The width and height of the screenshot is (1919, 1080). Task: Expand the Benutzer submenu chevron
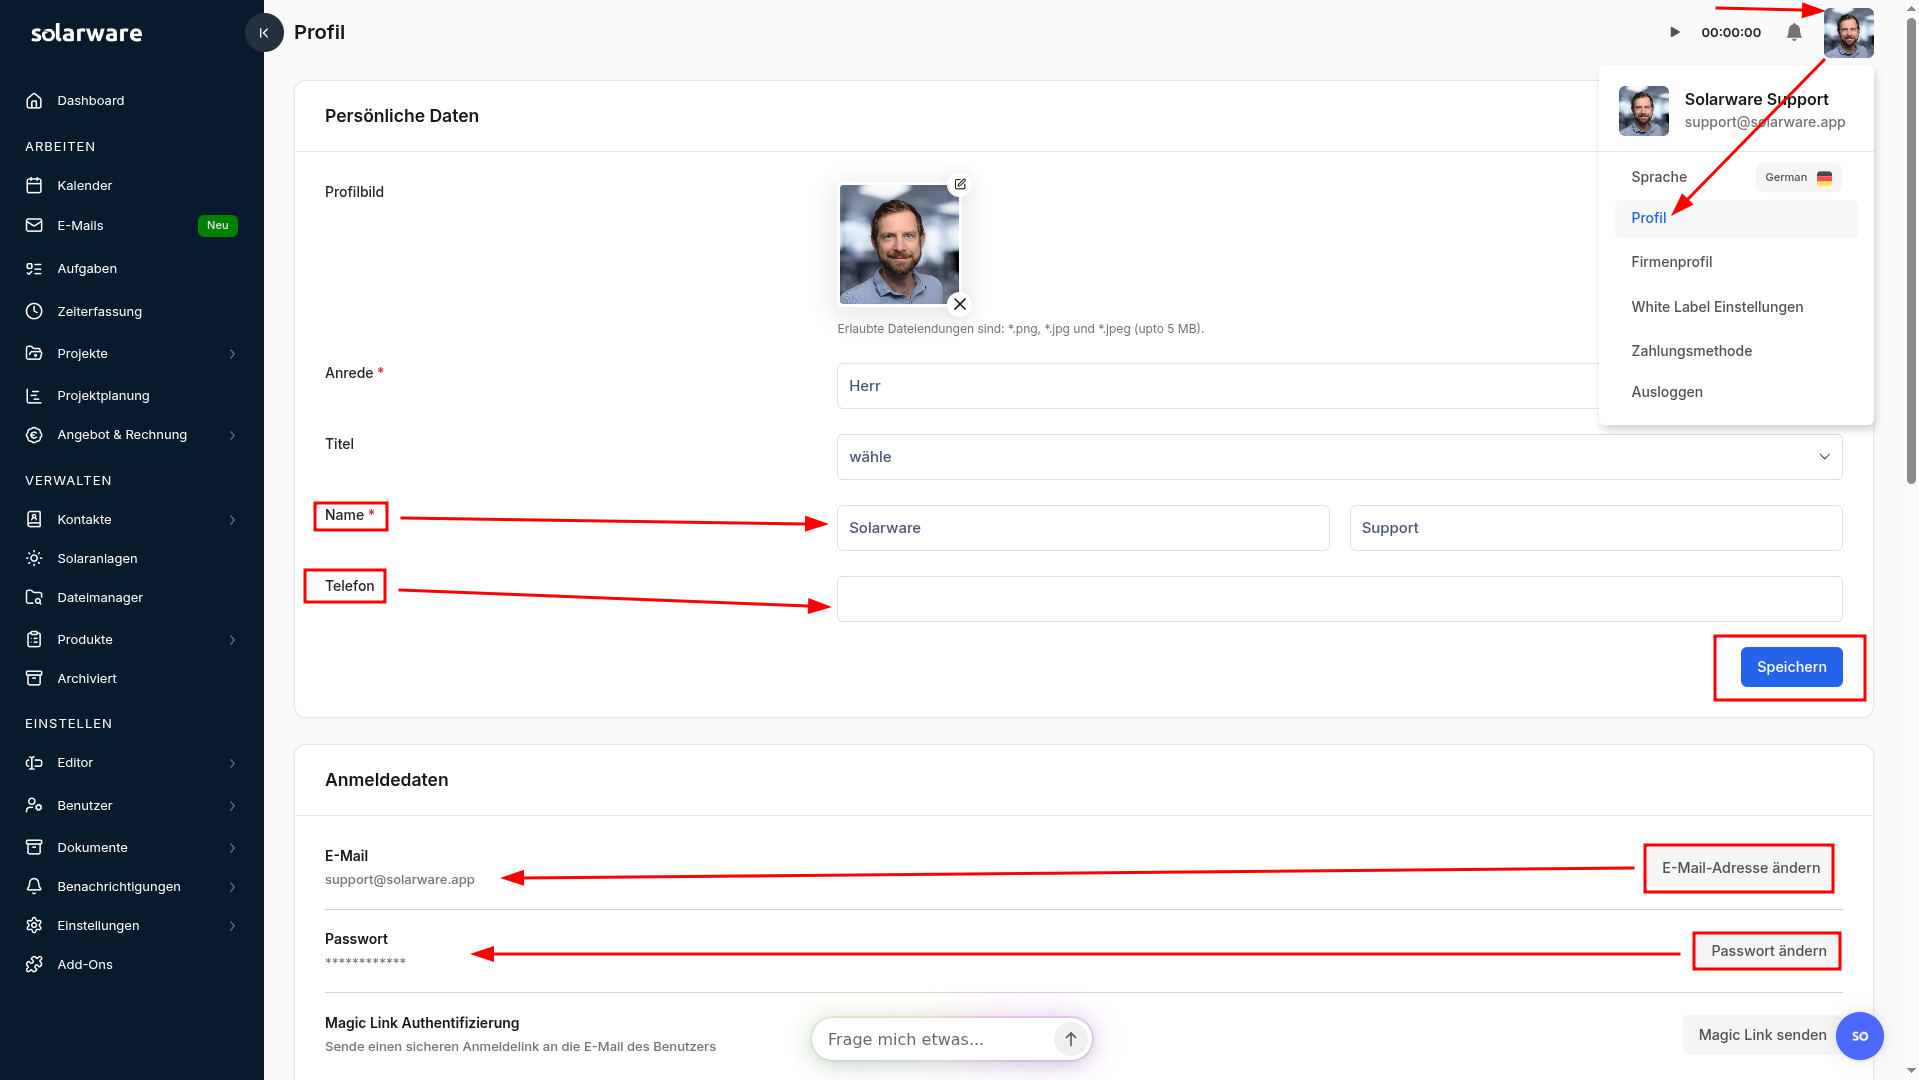pos(232,806)
